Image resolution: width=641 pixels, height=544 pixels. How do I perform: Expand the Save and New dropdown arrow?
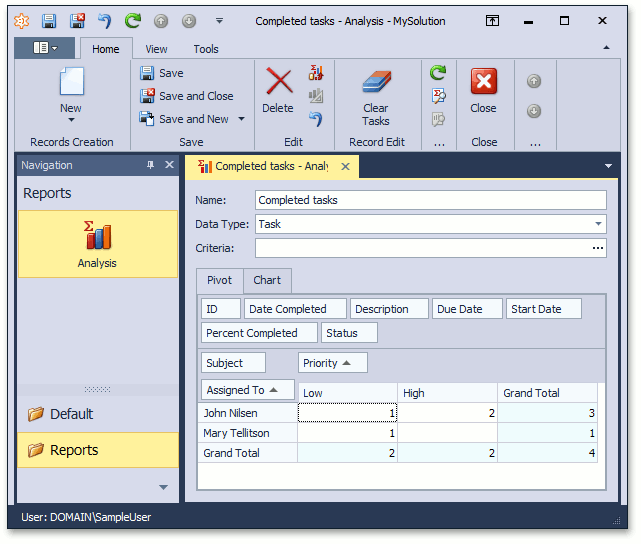[x=239, y=119]
